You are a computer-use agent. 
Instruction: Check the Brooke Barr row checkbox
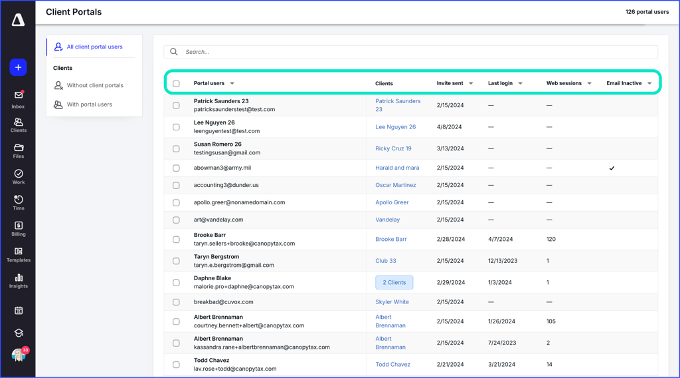click(x=176, y=239)
